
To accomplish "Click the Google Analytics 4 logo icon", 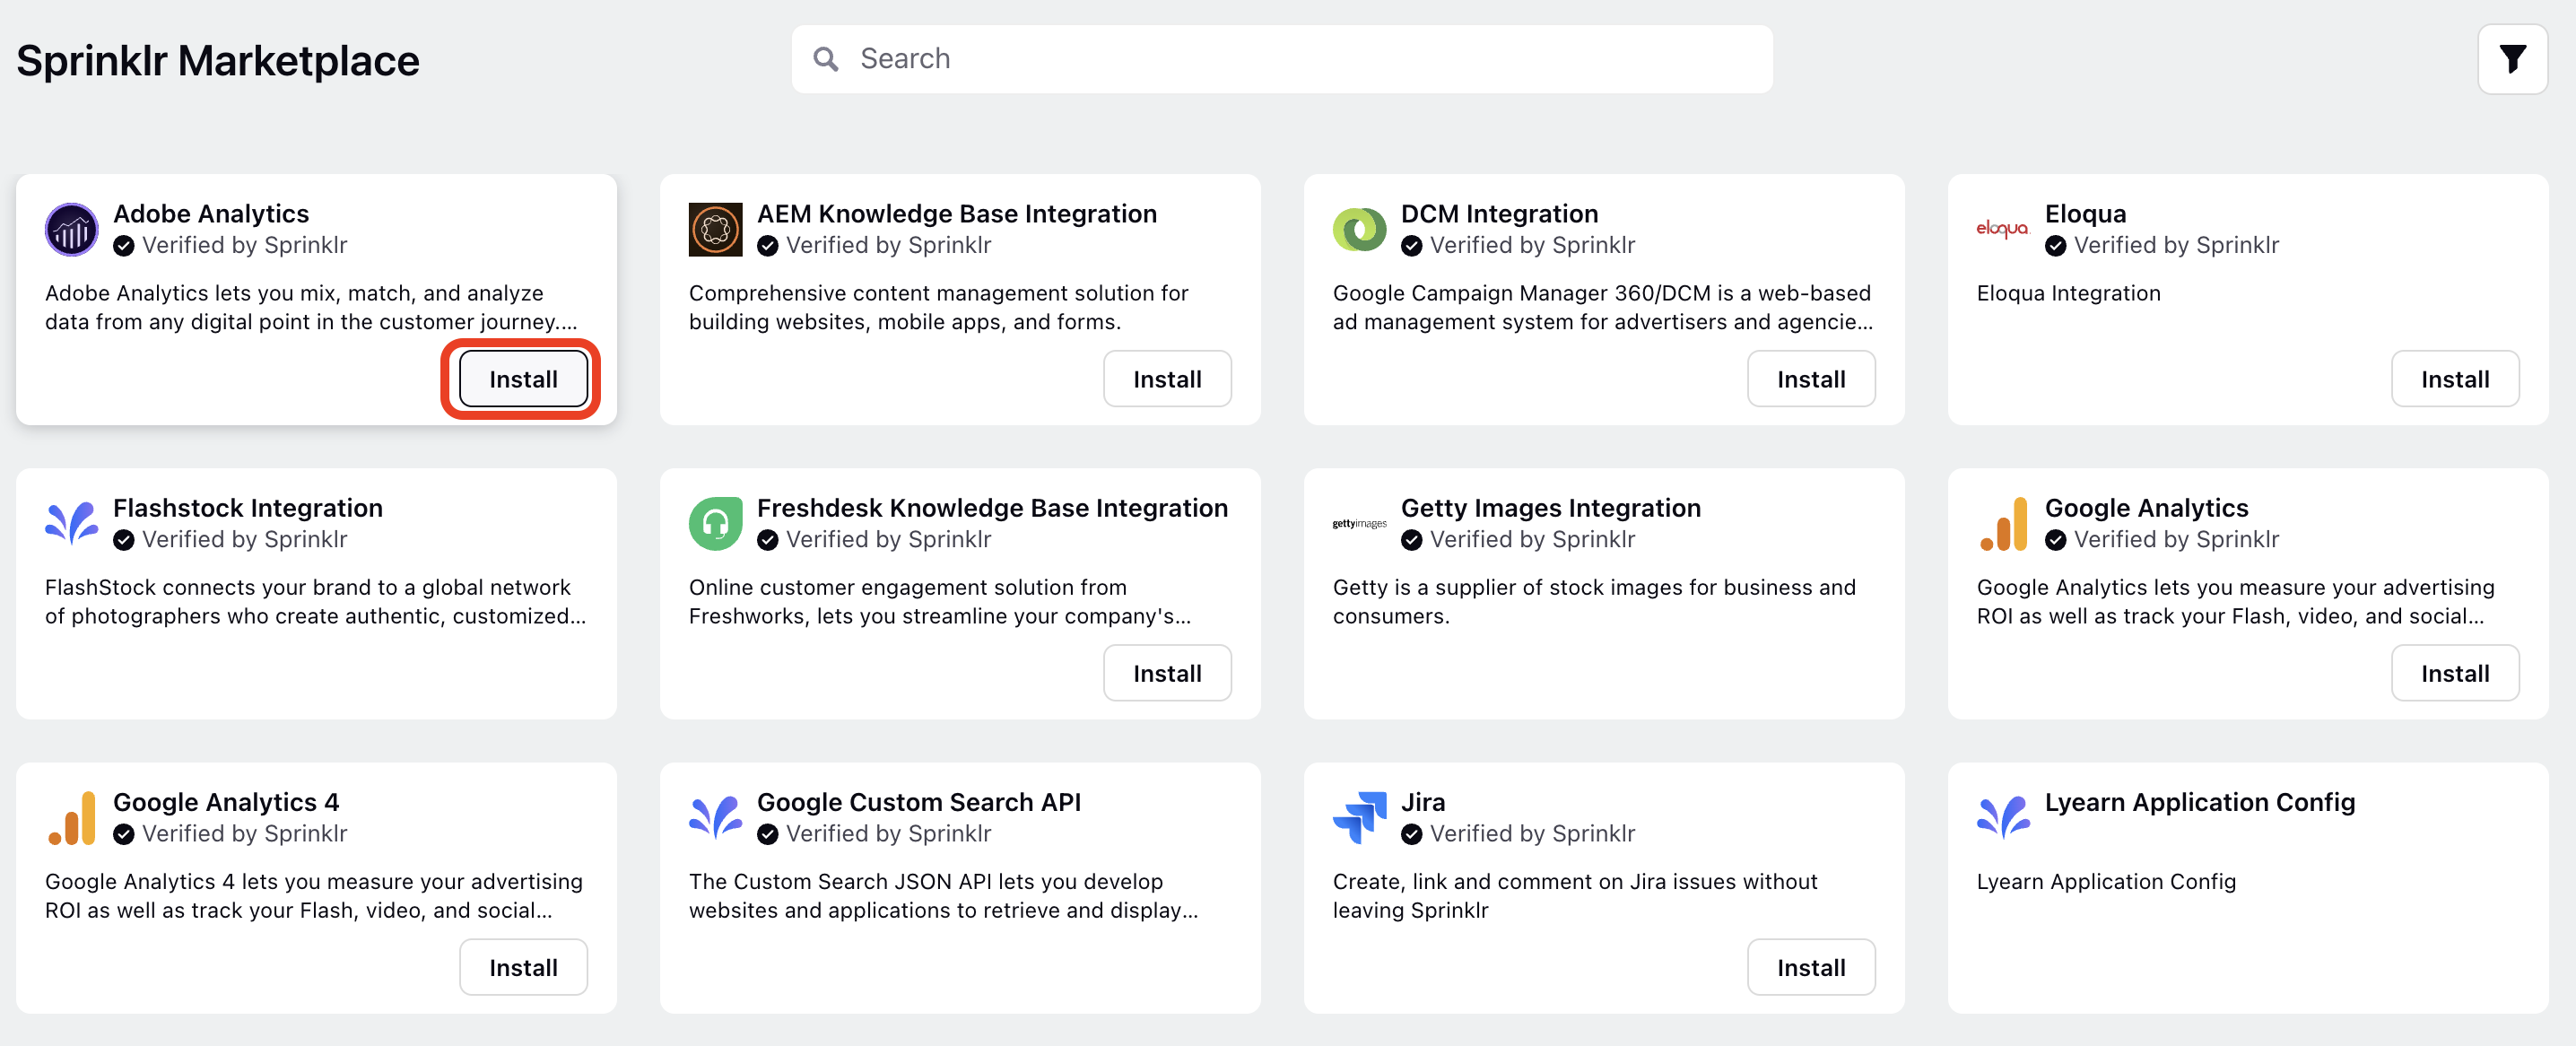I will 72,818.
